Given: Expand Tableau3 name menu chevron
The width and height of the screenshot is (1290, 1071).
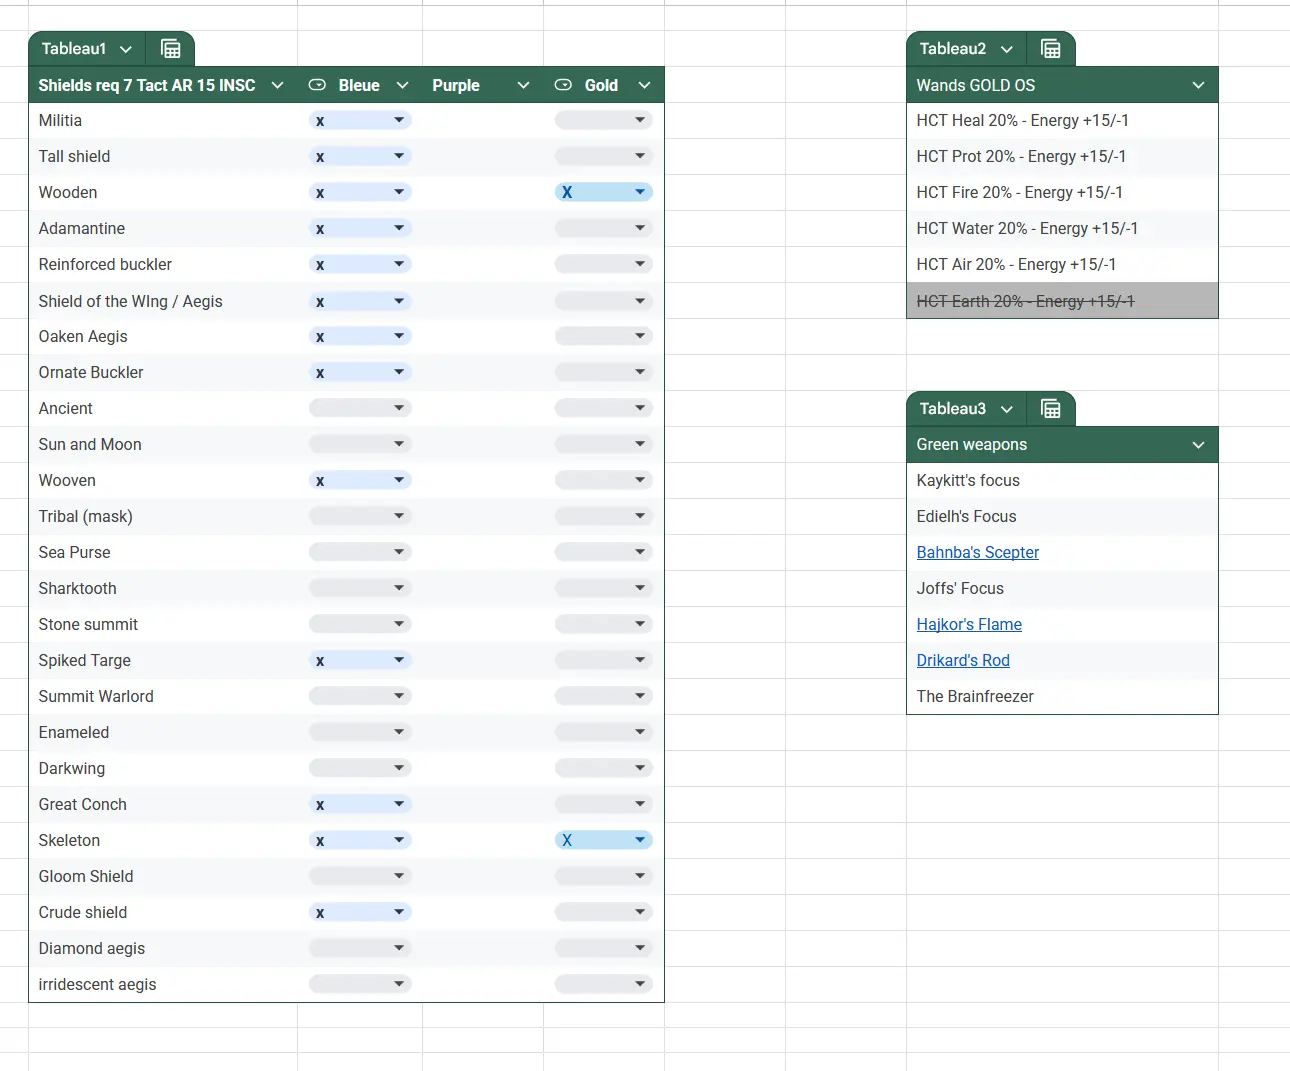Looking at the screenshot, I should (1007, 409).
